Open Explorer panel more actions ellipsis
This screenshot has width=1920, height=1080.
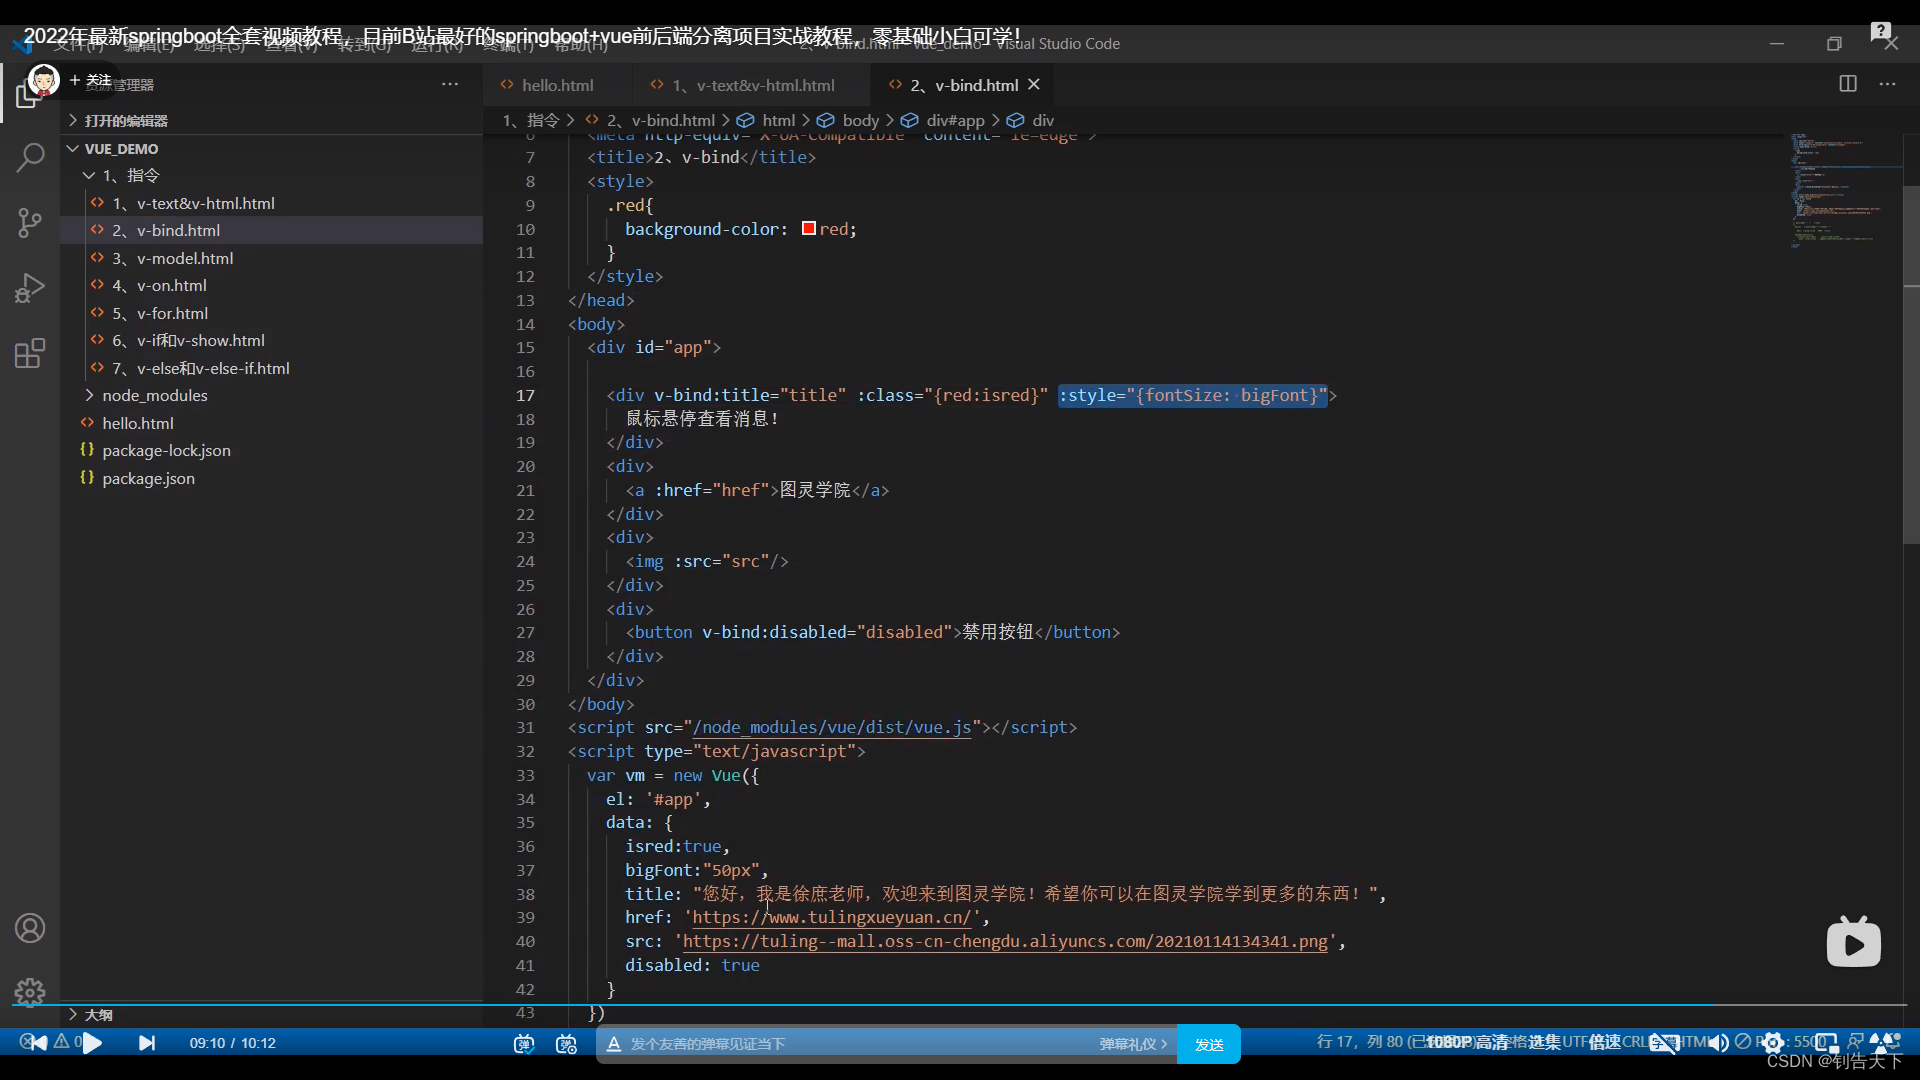click(450, 84)
